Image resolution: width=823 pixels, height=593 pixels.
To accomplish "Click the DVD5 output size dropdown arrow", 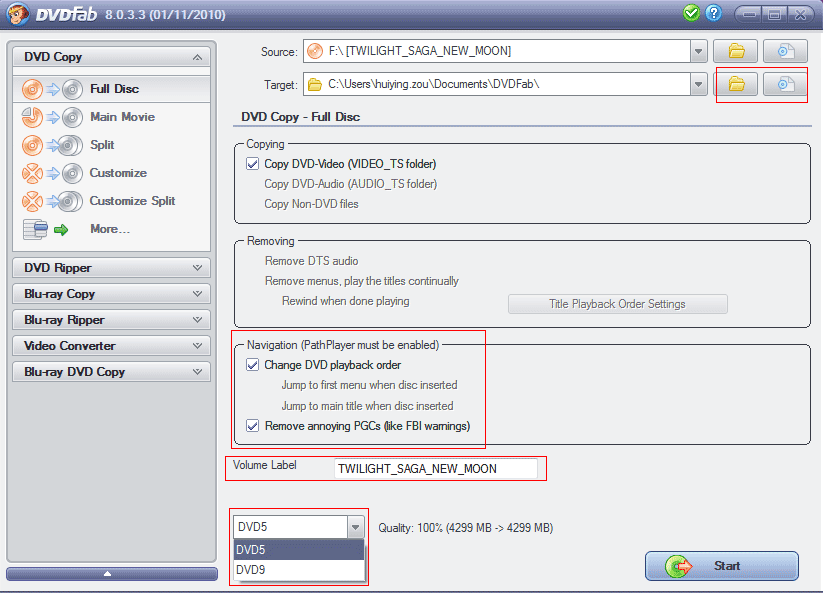I will pyautogui.click(x=355, y=527).
